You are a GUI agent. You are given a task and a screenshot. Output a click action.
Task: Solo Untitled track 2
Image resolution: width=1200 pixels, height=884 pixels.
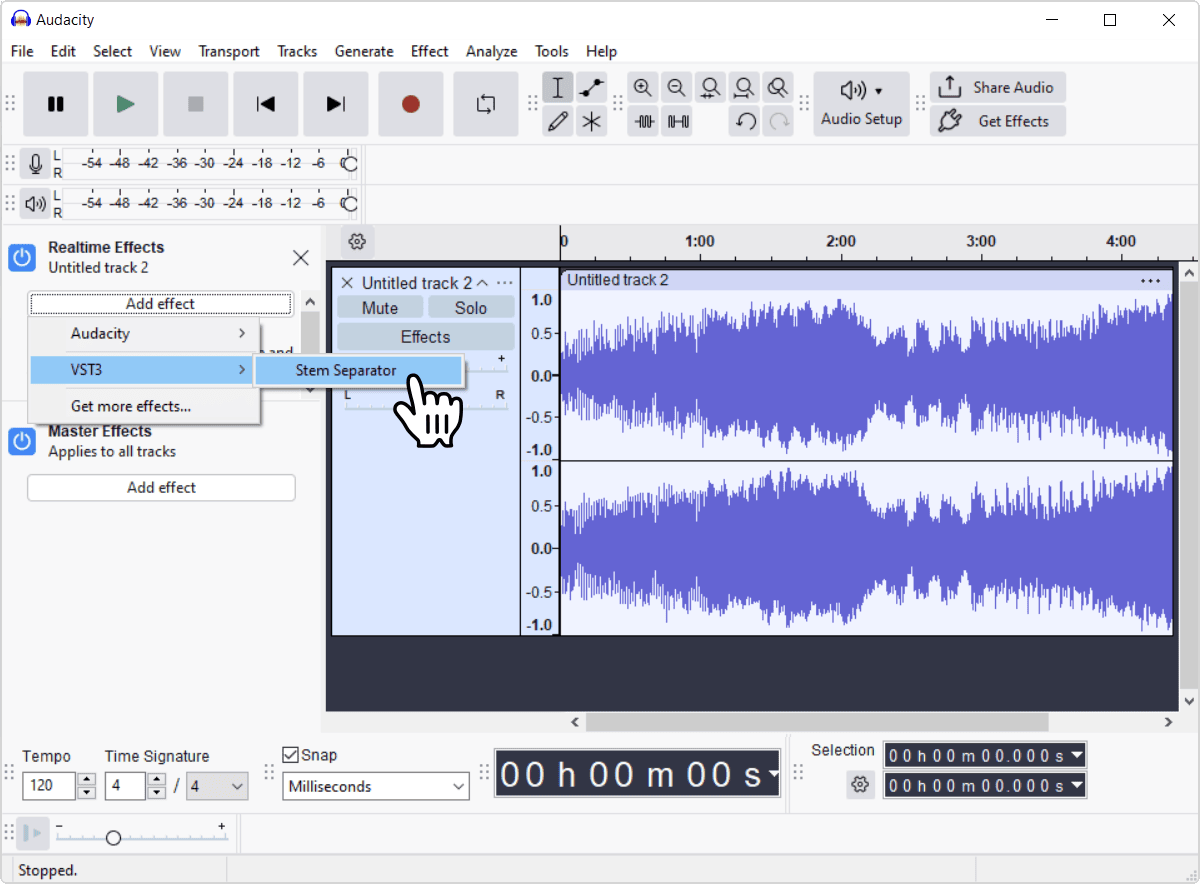click(x=471, y=308)
